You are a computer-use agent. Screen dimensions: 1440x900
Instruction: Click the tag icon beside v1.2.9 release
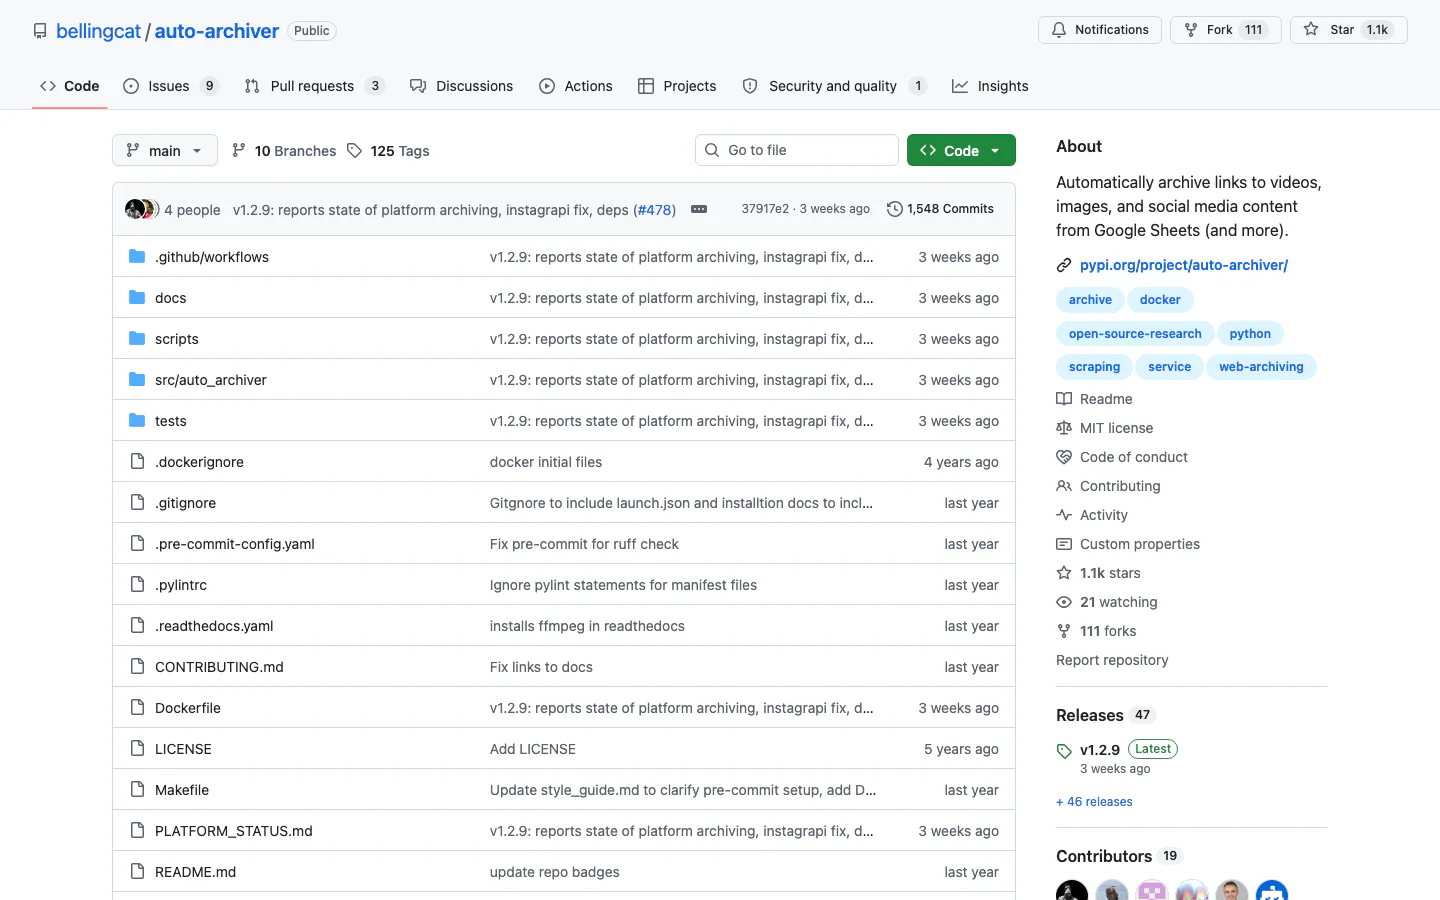(1064, 751)
